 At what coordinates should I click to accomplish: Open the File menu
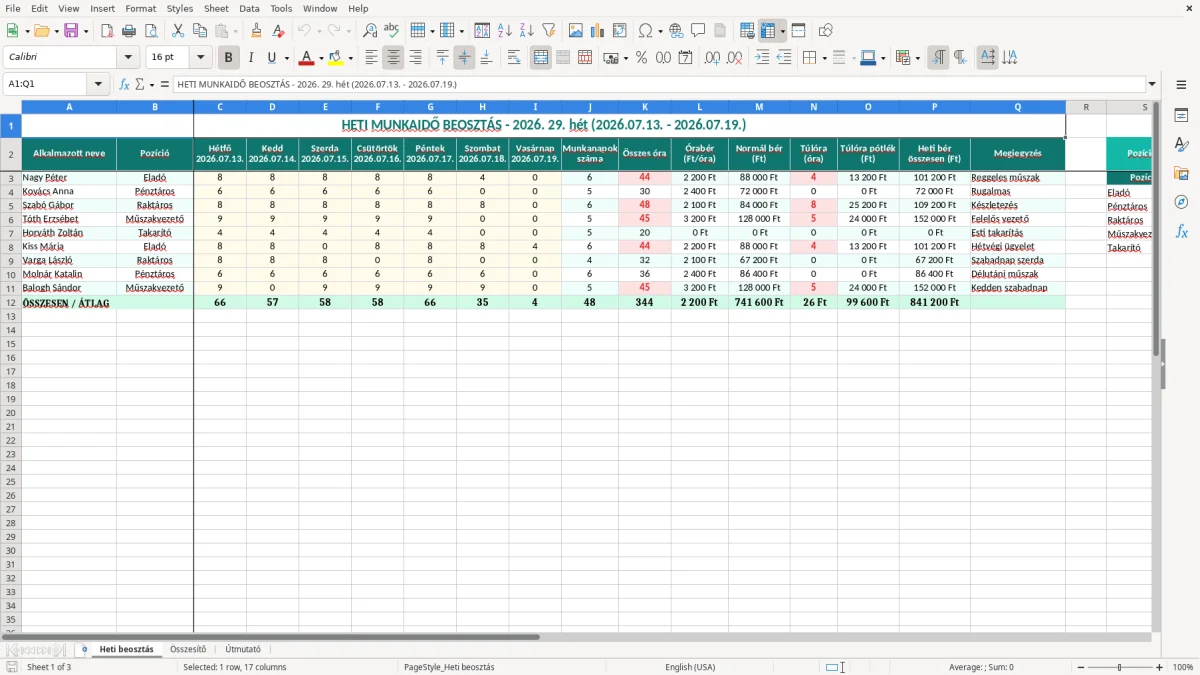pos(13,8)
